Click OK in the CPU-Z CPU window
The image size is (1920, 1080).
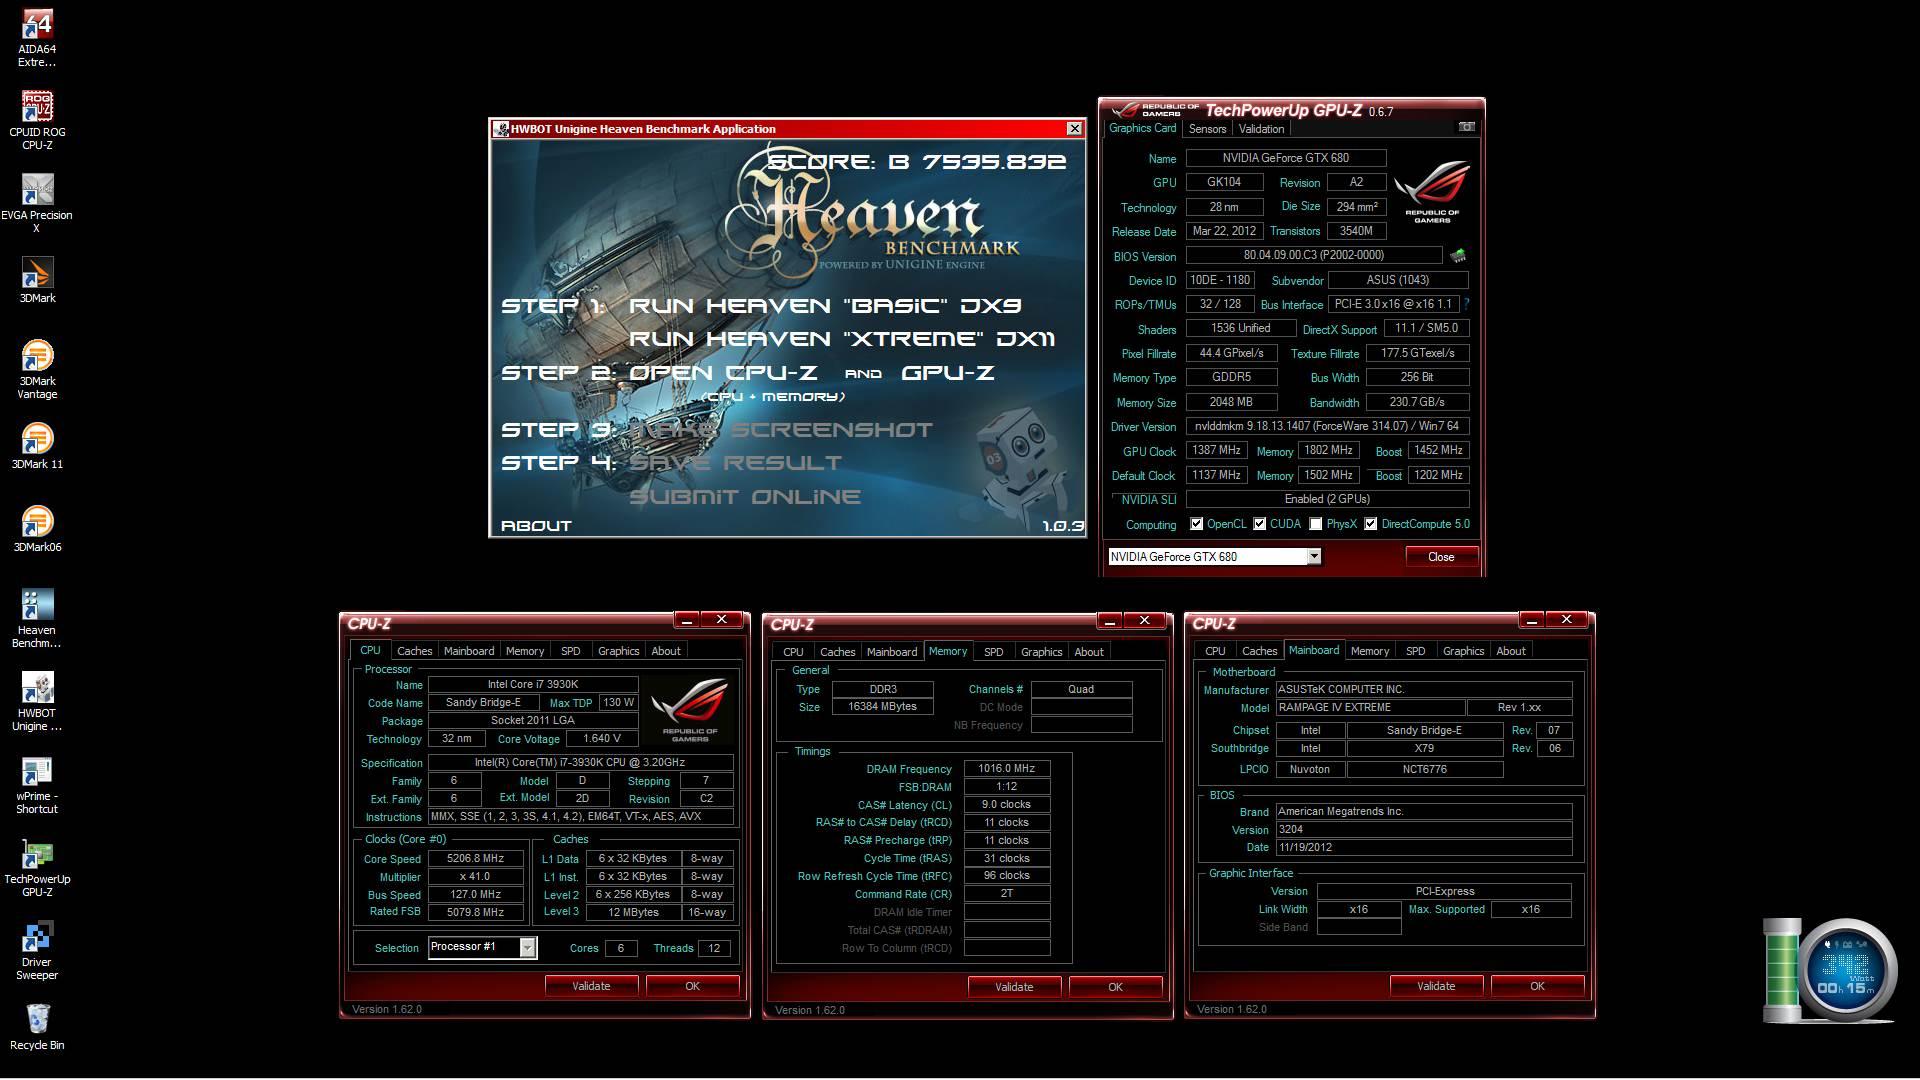pos(692,986)
